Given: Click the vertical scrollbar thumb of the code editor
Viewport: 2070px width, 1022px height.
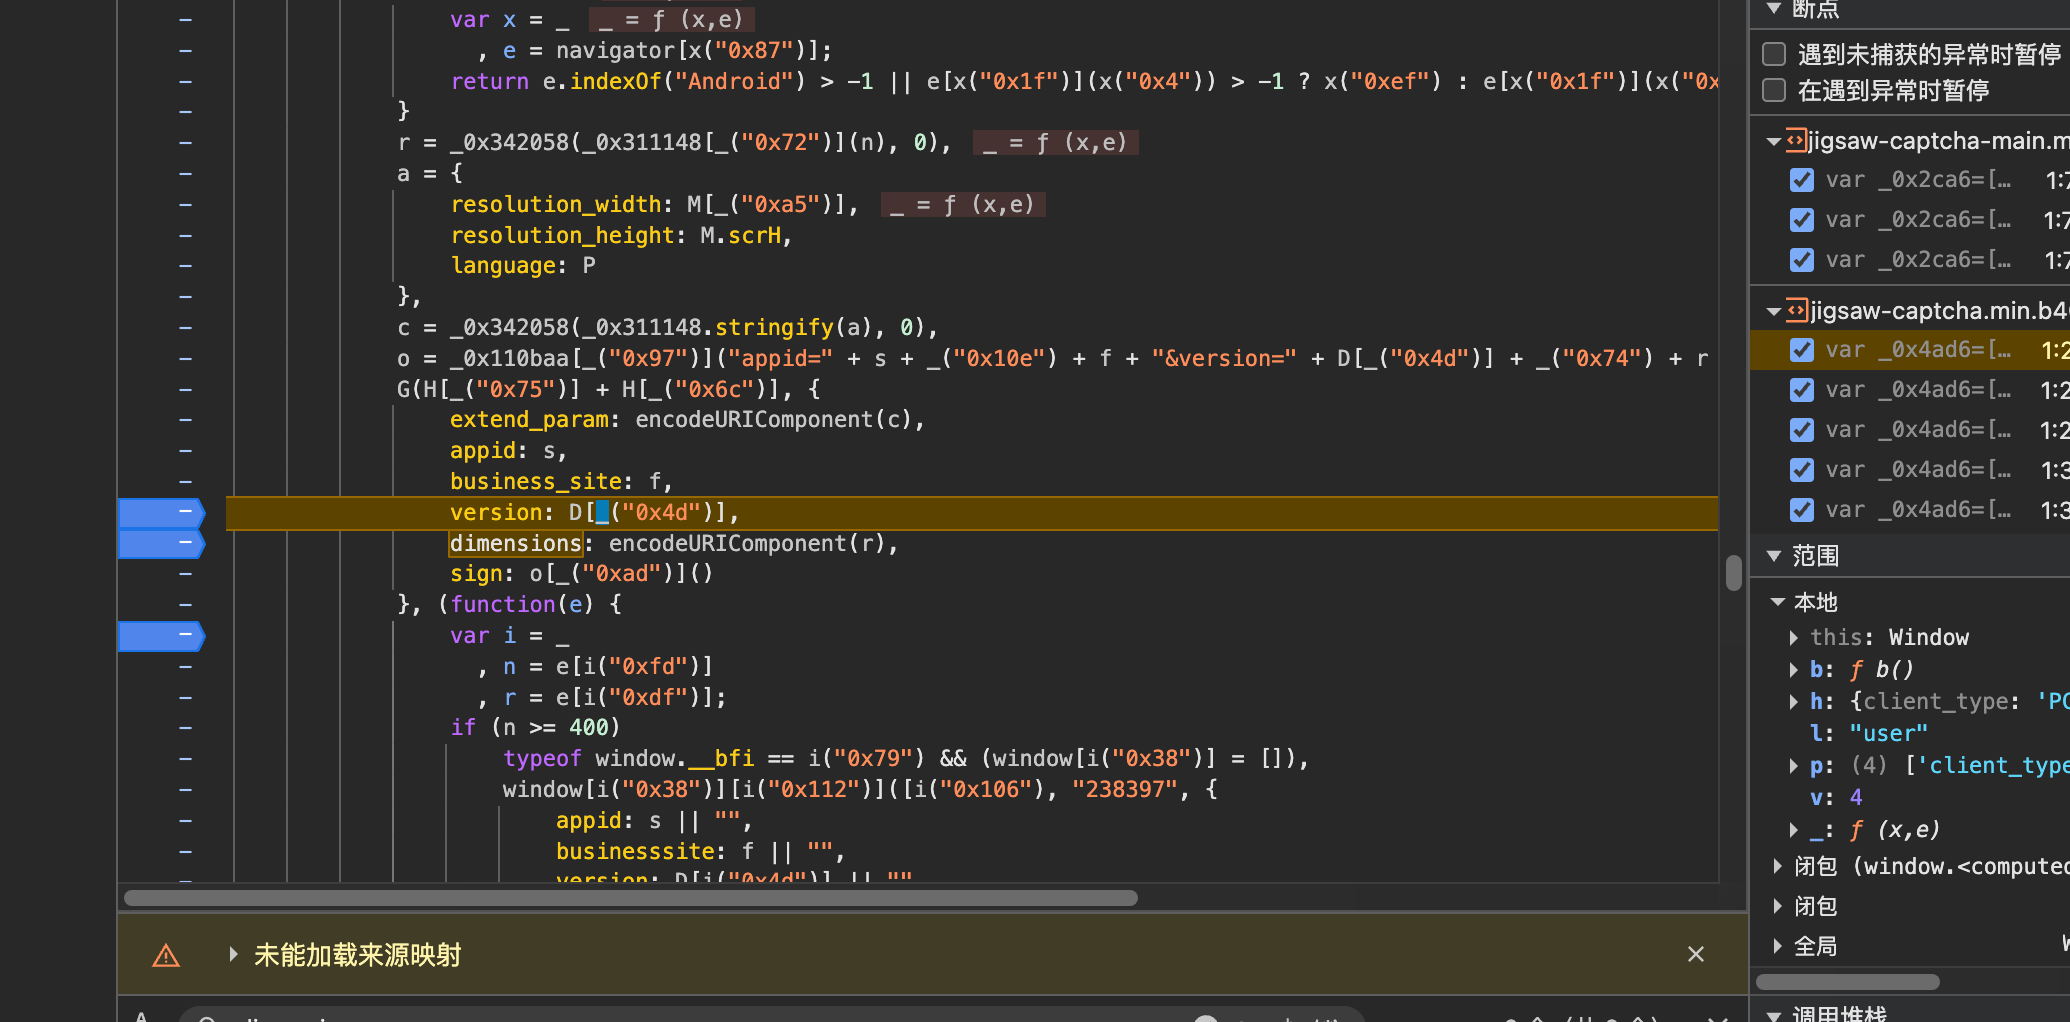Looking at the screenshot, I should pos(1734,573).
